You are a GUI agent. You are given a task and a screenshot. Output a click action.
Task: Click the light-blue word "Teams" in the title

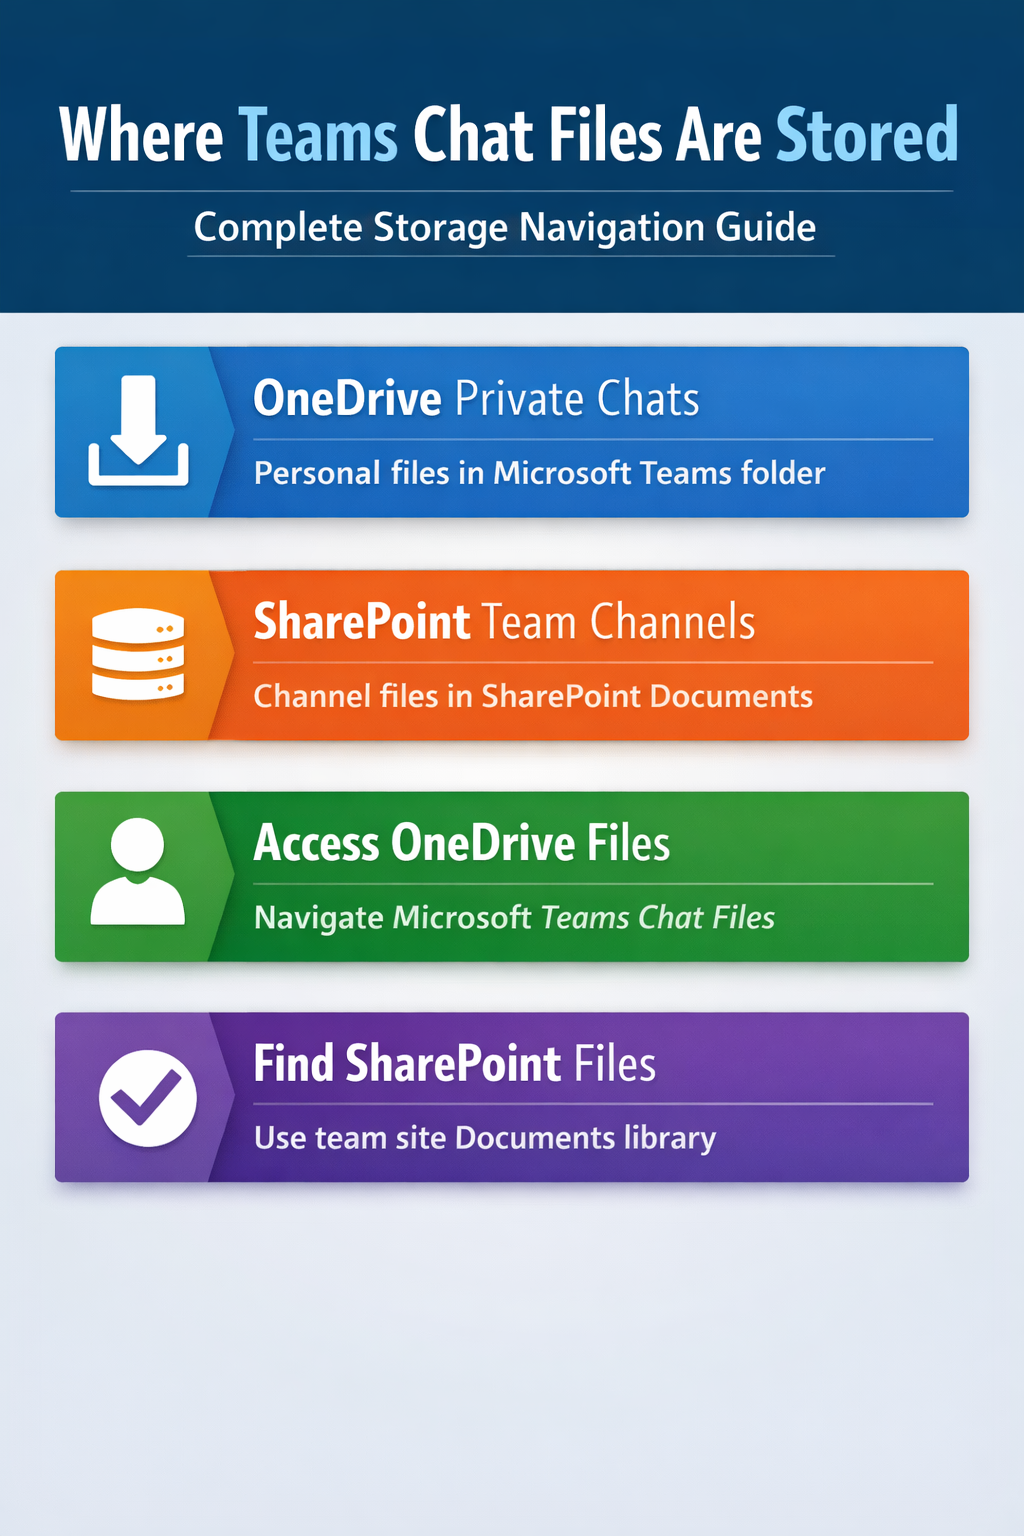coord(318,136)
